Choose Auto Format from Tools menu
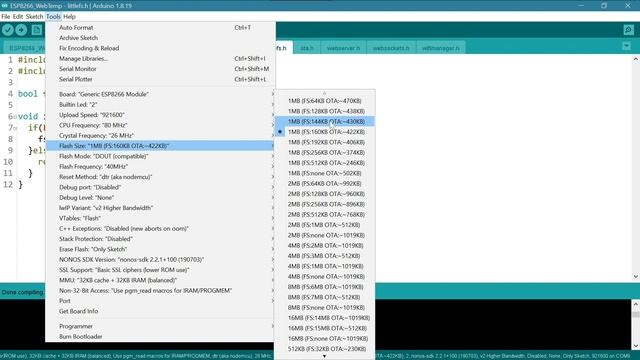This screenshot has width=640, height=360. point(160,28)
